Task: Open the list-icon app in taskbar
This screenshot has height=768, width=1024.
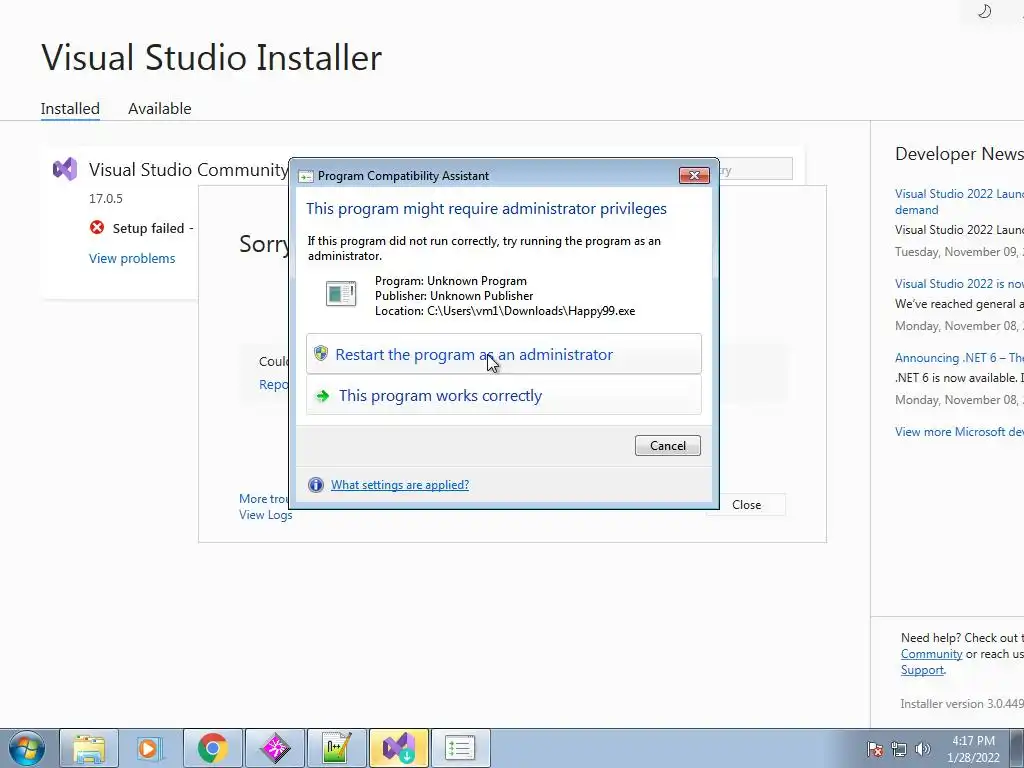Action: 460,748
